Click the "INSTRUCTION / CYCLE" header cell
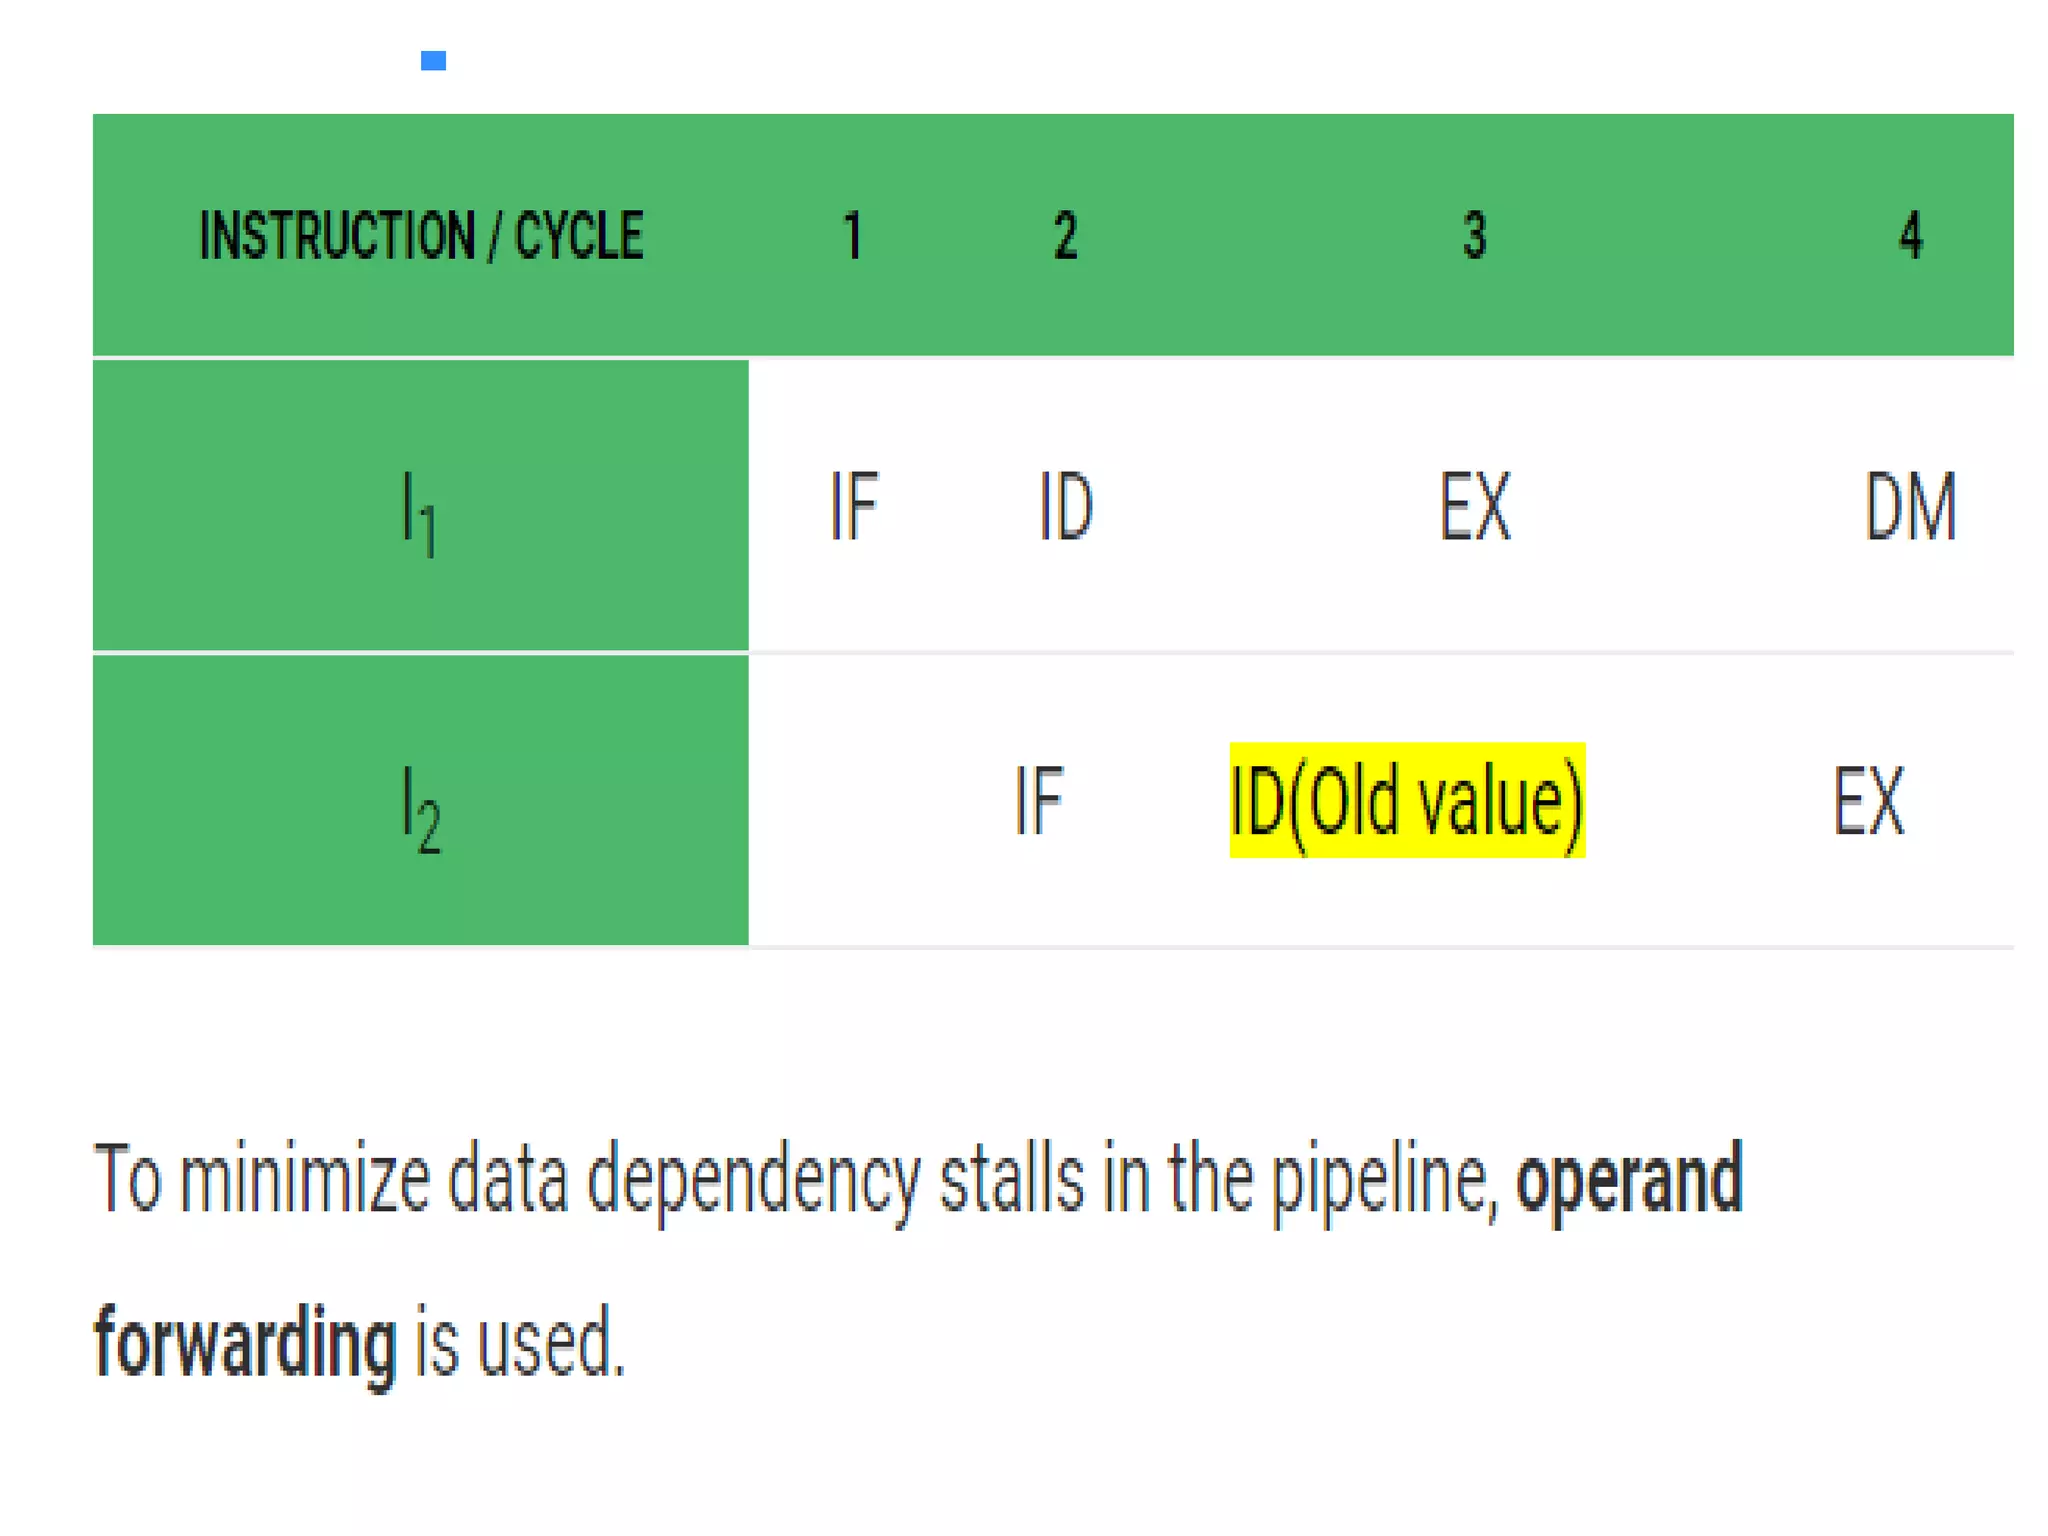Screen dimensions: 2048x1536 421,236
